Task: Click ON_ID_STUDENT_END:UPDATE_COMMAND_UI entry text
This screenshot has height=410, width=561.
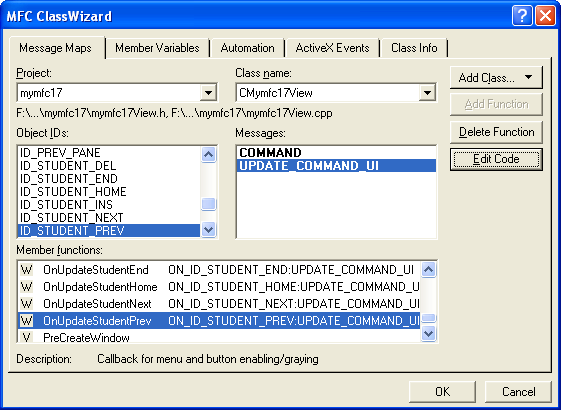Action: pyautogui.click(x=291, y=270)
